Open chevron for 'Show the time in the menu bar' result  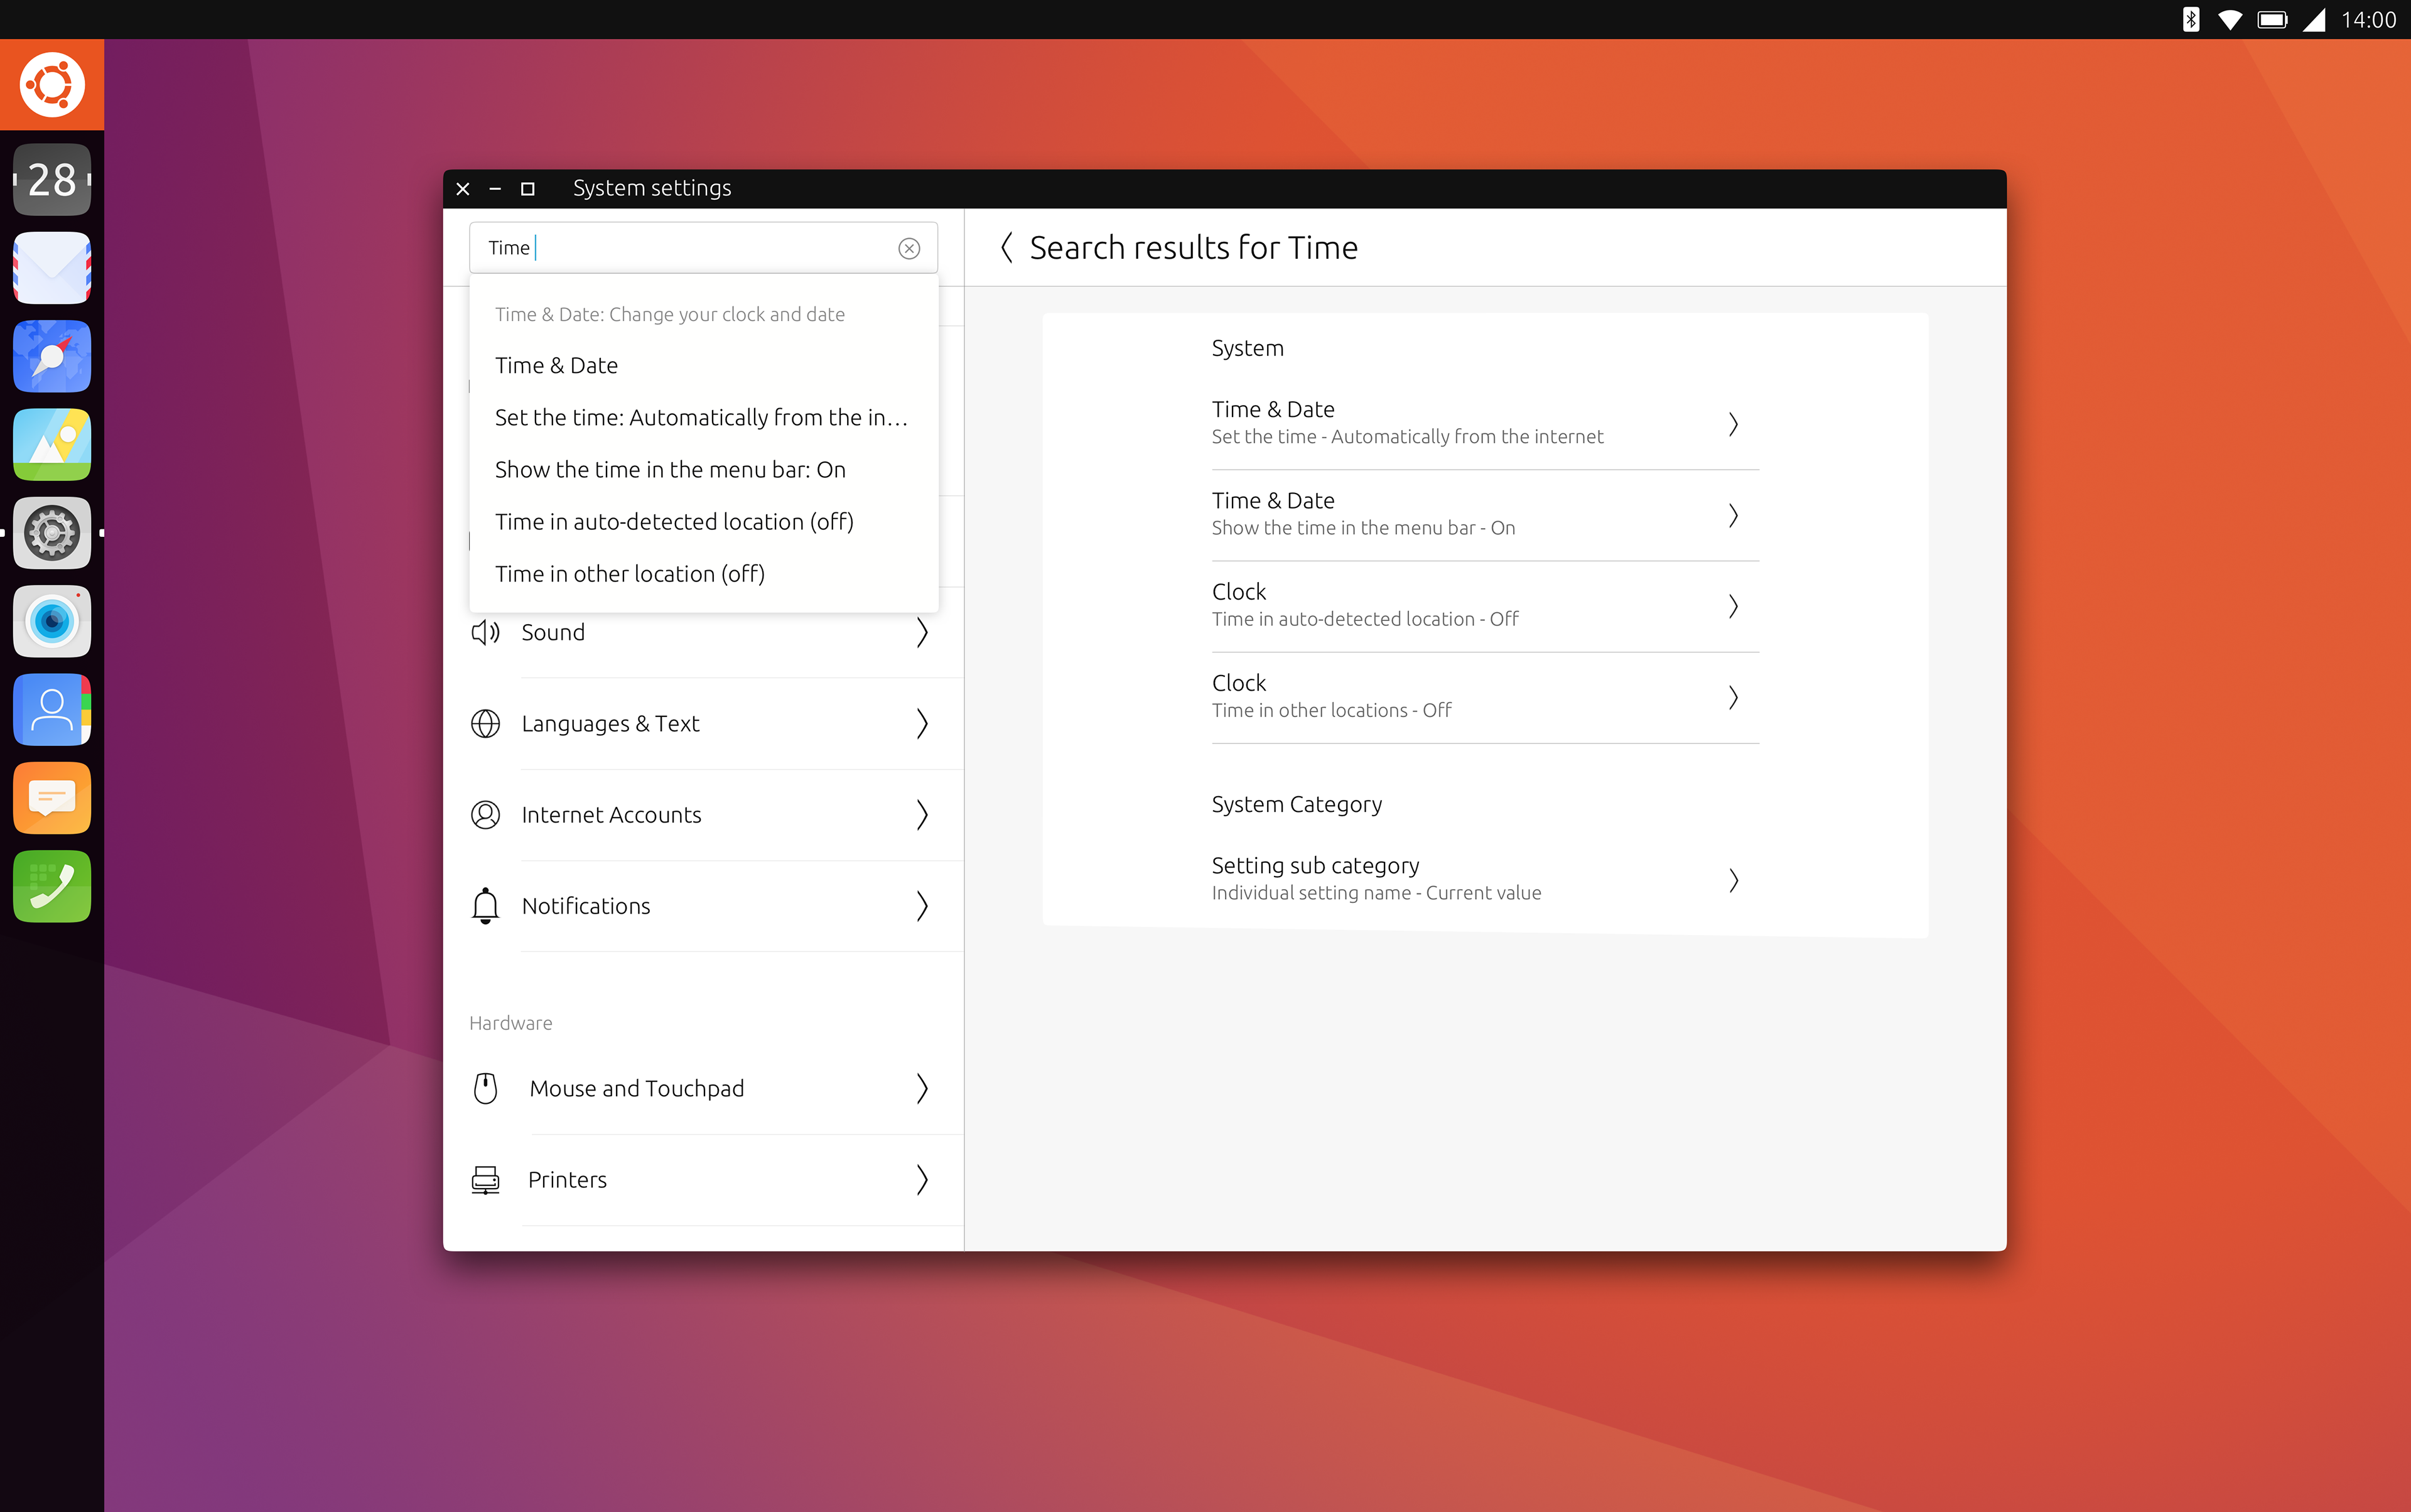1733,515
